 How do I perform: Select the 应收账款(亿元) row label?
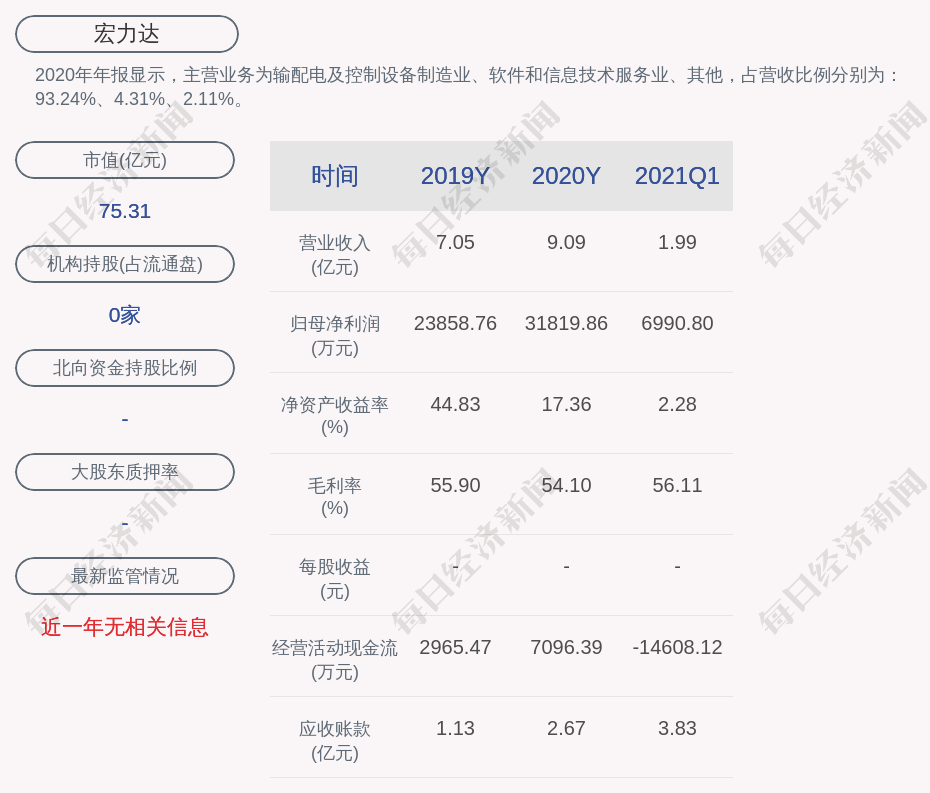[x=335, y=740]
